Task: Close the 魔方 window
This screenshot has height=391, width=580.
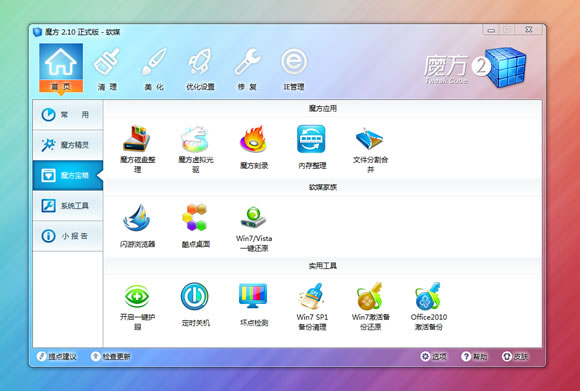Action: [529, 30]
